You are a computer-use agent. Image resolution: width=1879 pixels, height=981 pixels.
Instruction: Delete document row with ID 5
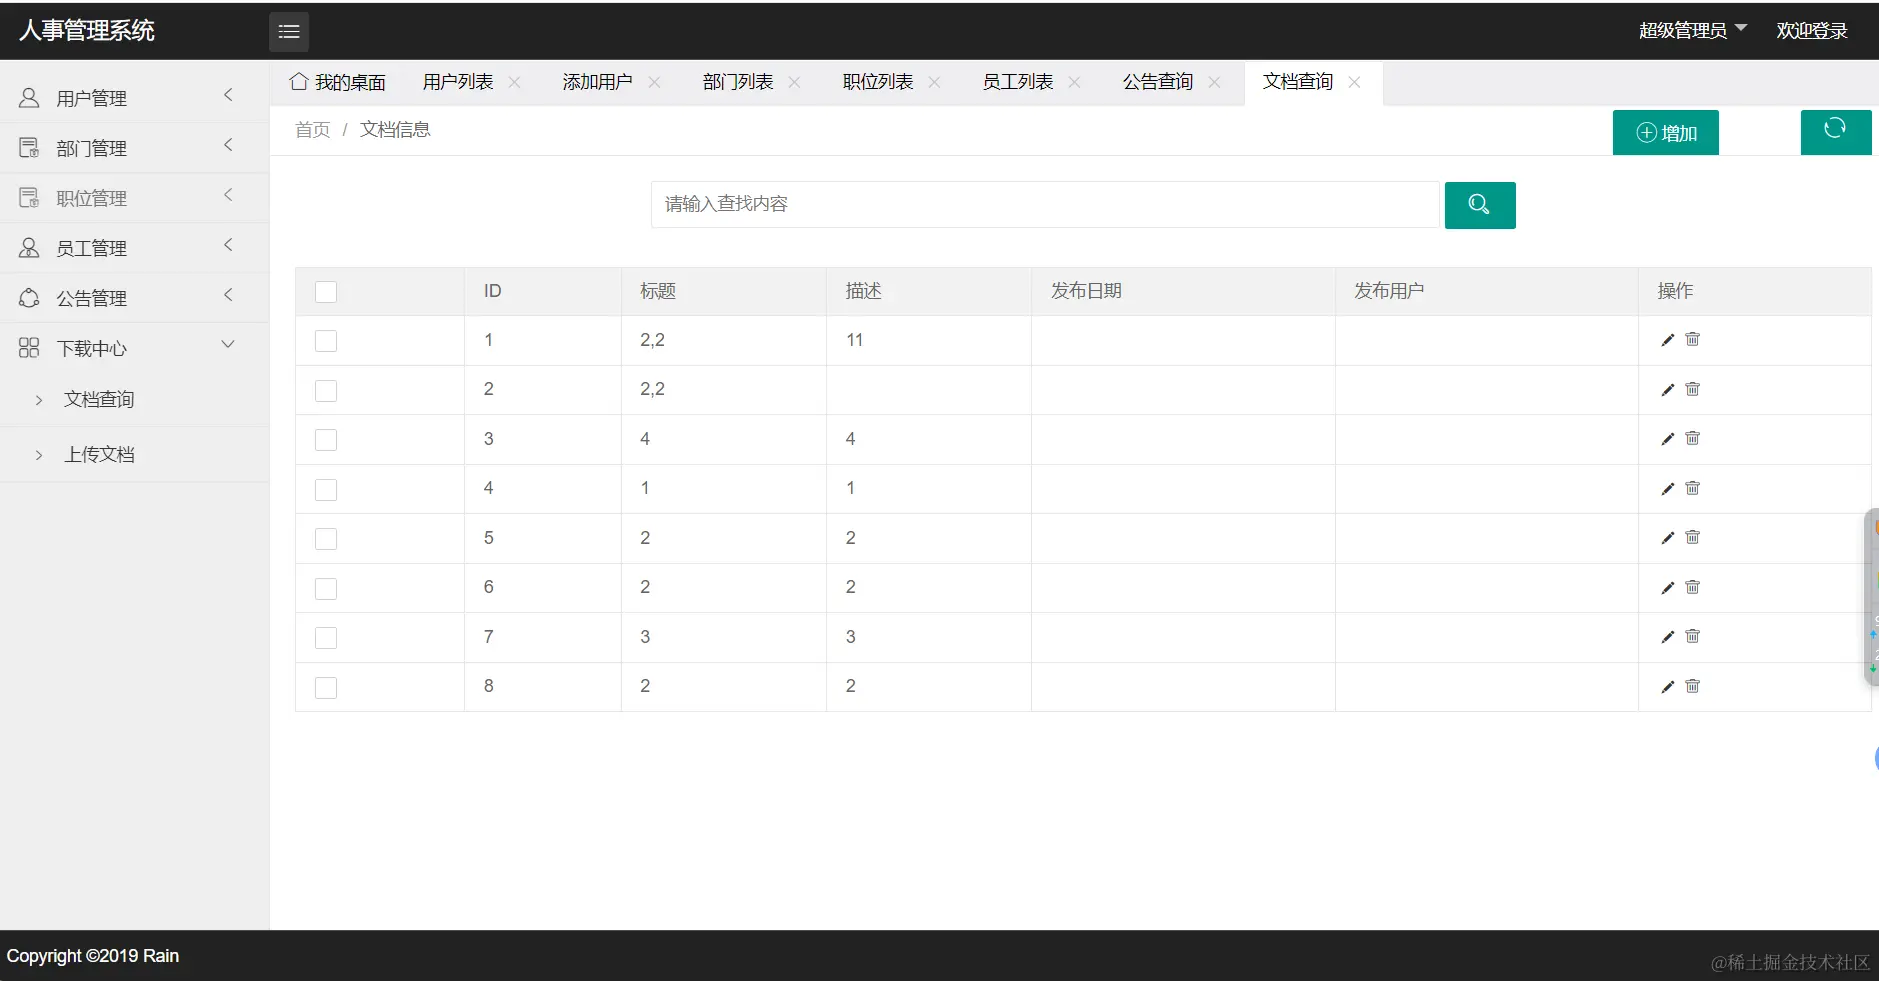coord(1692,537)
